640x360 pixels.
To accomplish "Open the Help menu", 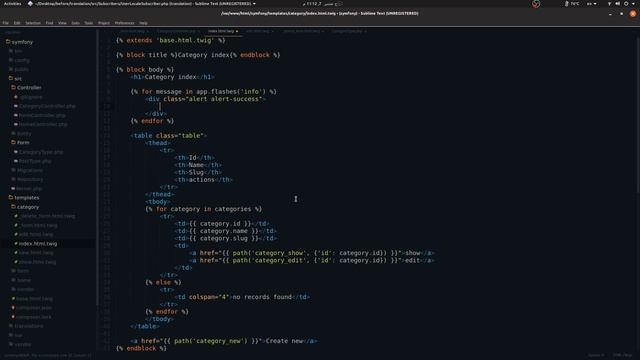I will [143, 23].
